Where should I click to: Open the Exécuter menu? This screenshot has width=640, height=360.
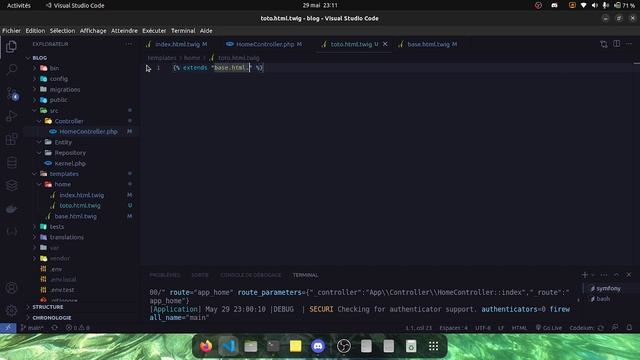pos(154,31)
